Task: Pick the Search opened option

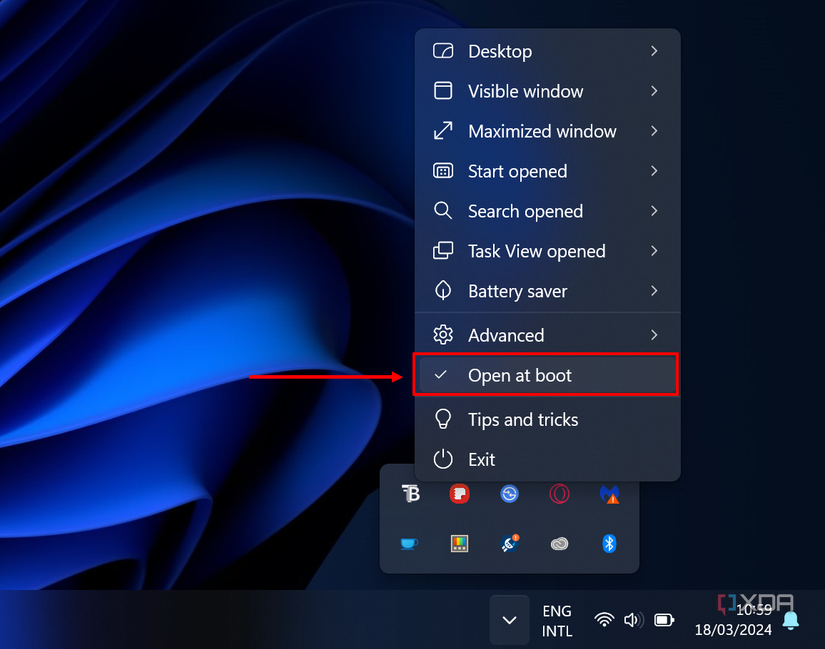Action: 525,211
